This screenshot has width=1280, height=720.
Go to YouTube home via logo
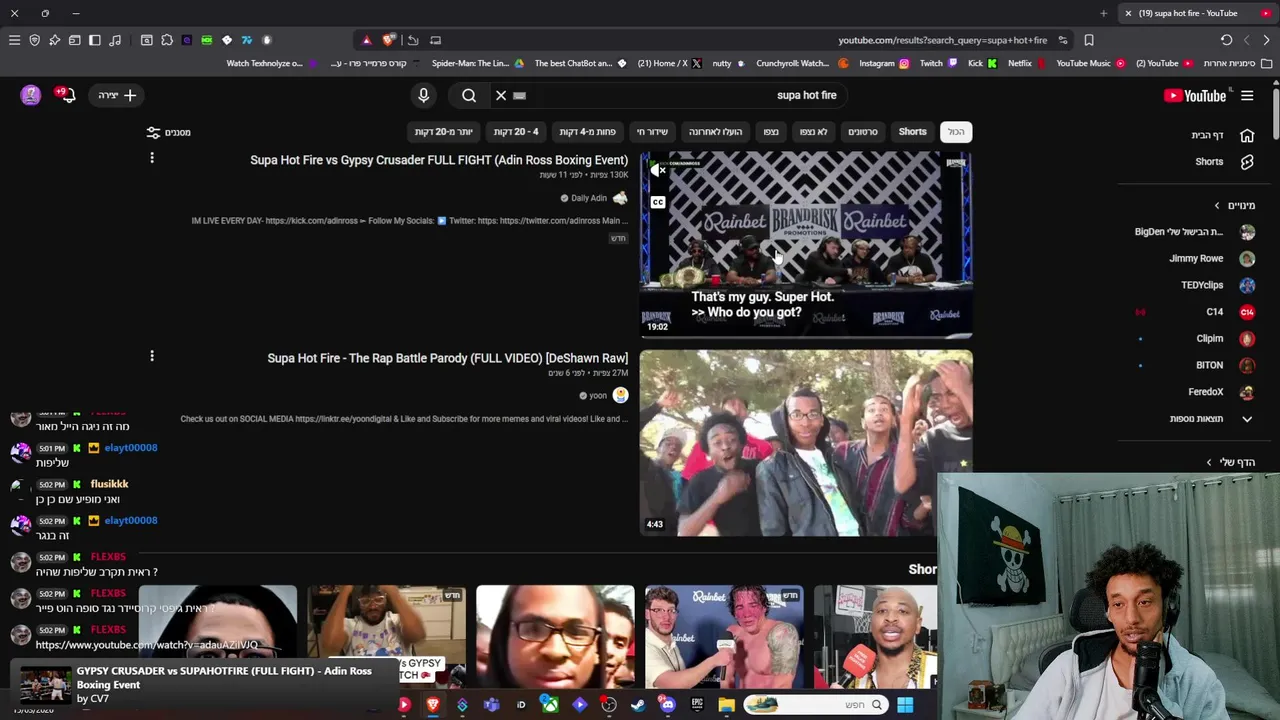point(1195,96)
